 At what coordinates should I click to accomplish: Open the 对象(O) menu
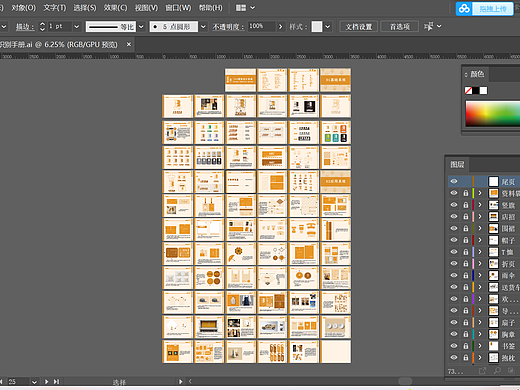(x=23, y=8)
